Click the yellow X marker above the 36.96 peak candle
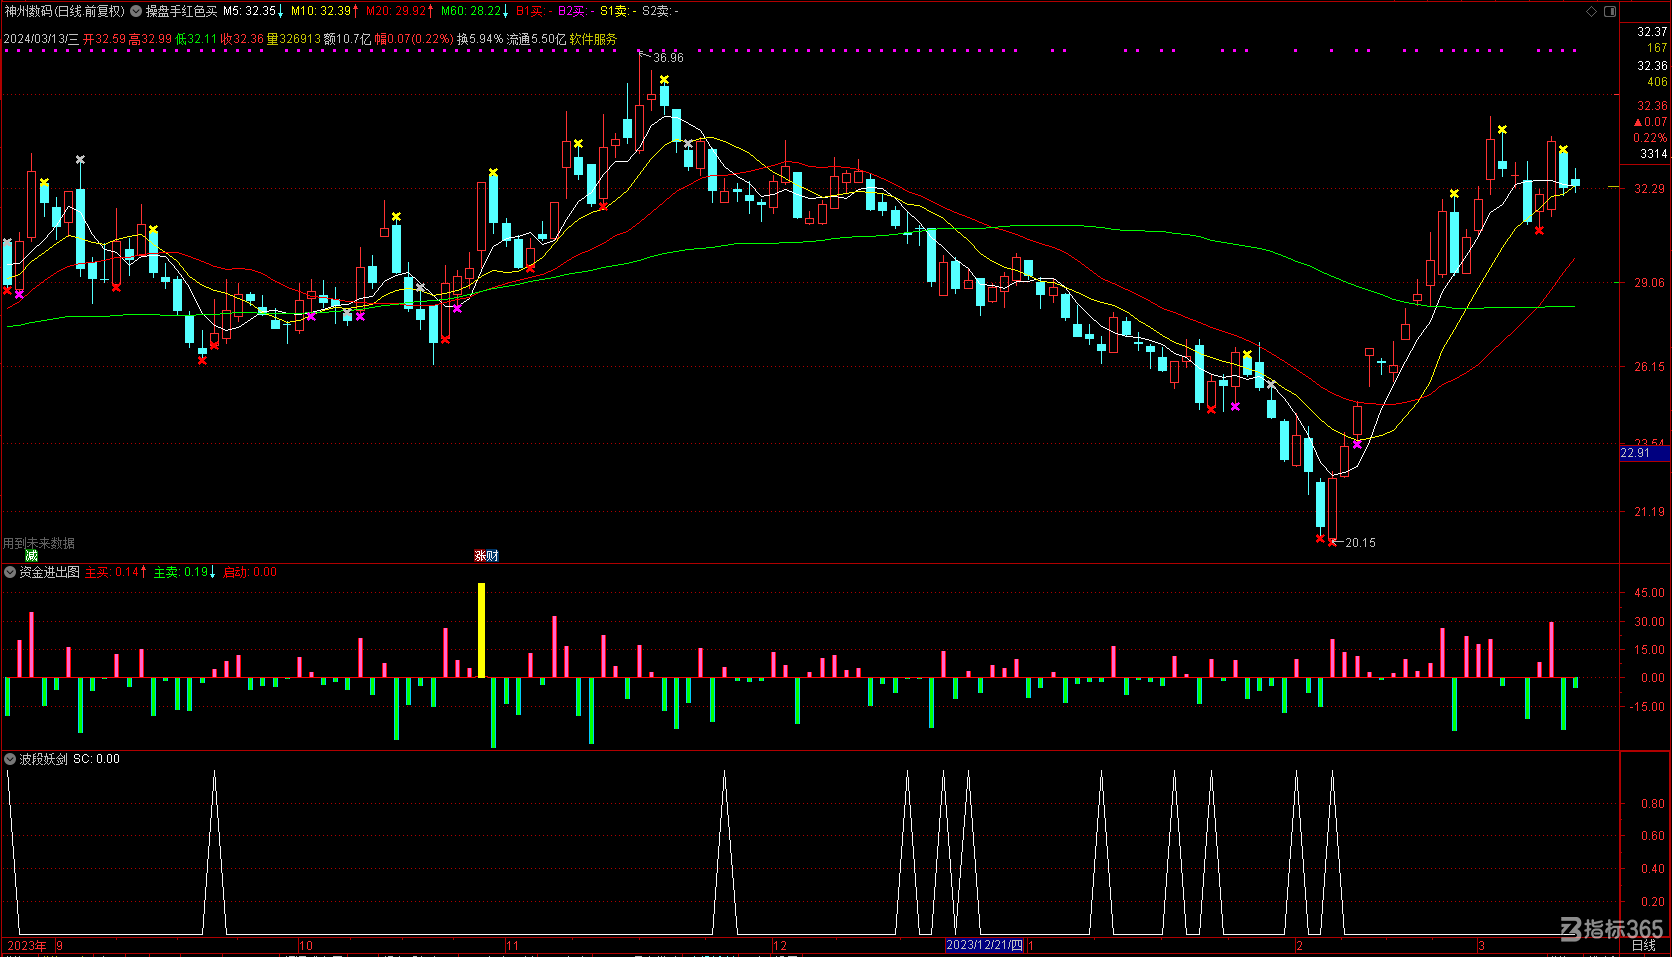Image resolution: width=1672 pixels, height=957 pixels. (x=664, y=79)
